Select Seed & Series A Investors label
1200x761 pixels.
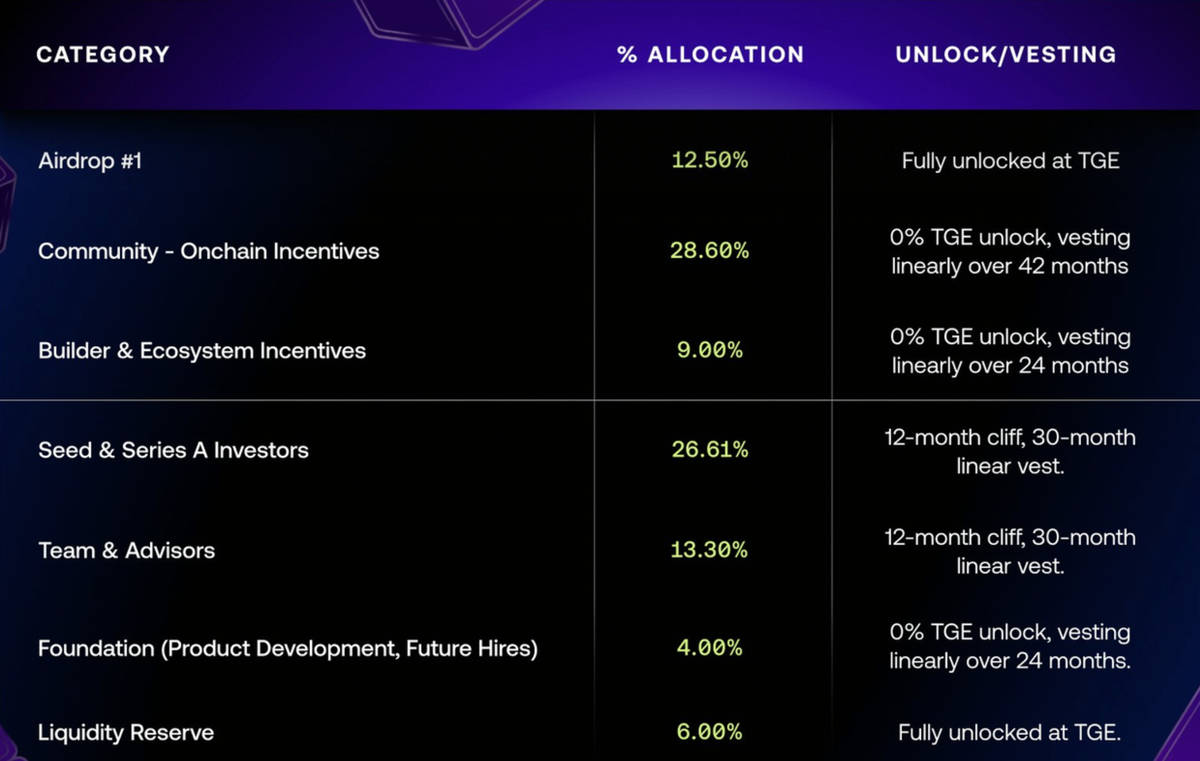(173, 450)
